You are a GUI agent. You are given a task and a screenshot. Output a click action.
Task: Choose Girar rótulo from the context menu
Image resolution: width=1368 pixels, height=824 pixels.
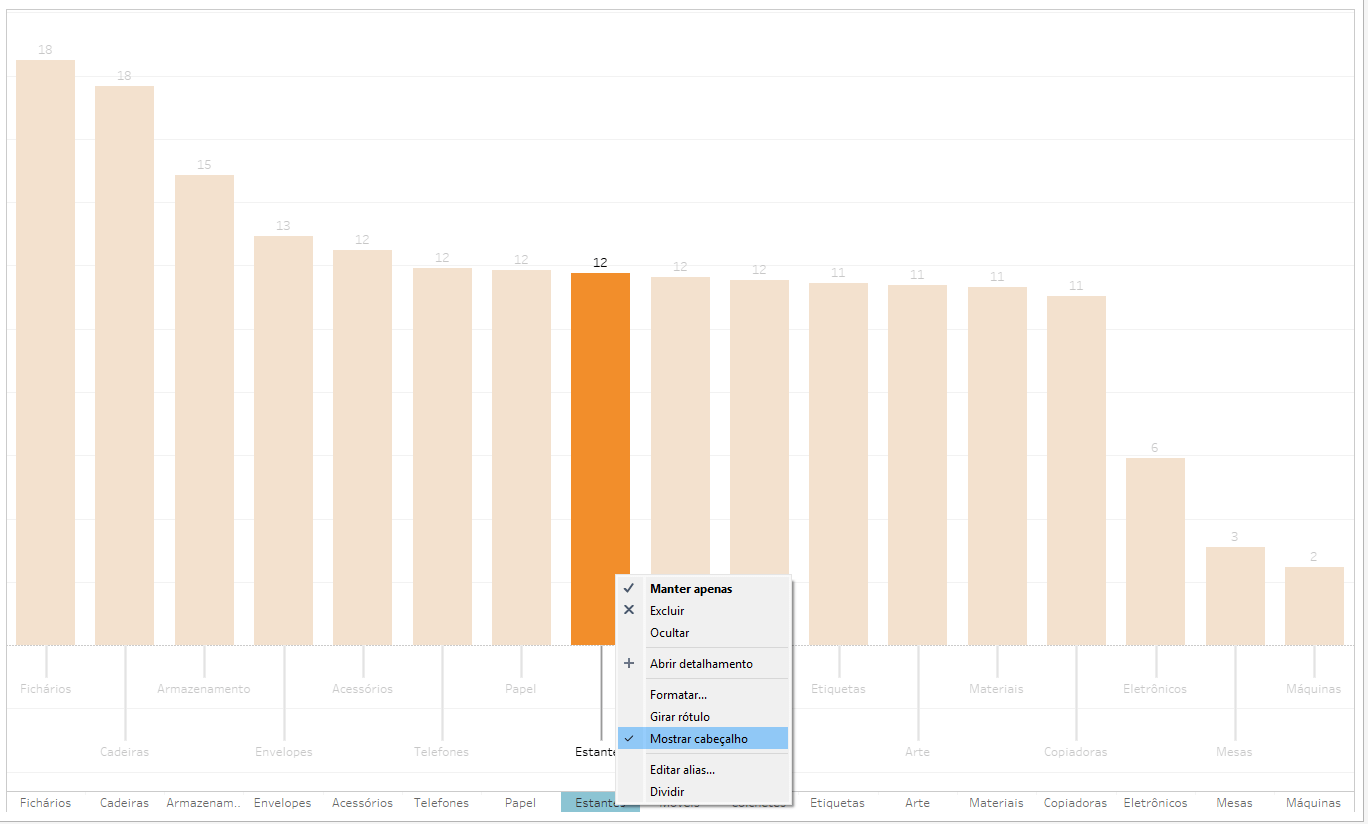point(679,717)
